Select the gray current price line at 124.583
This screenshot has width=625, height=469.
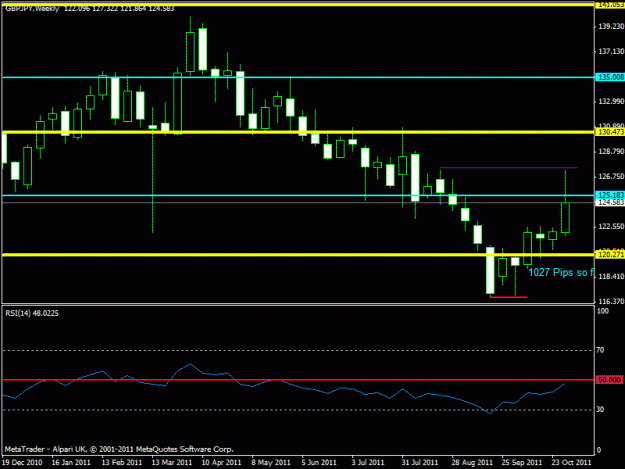tap(298, 202)
